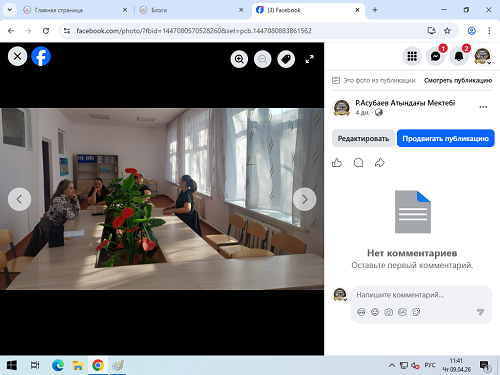Click the meeting room photo
The width and height of the screenshot is (500, 375).
[162, 199]
